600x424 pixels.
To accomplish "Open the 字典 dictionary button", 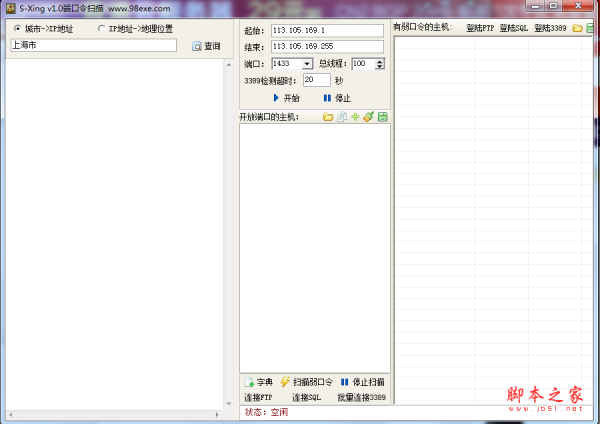I will pos(259,382).
